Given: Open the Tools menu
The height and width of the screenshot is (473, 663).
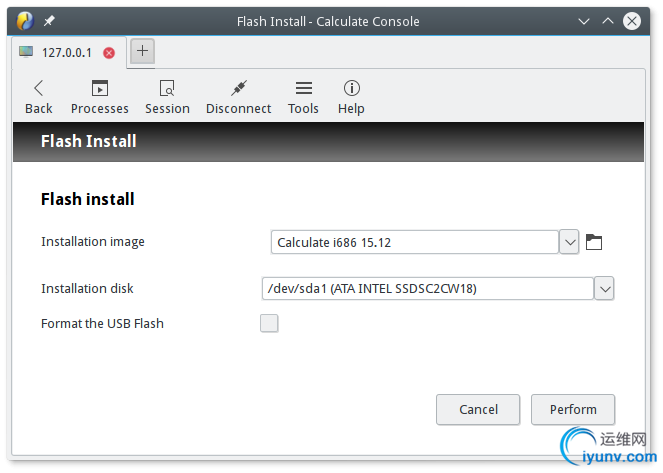Looking at the screenshot, I should (303, 88).
